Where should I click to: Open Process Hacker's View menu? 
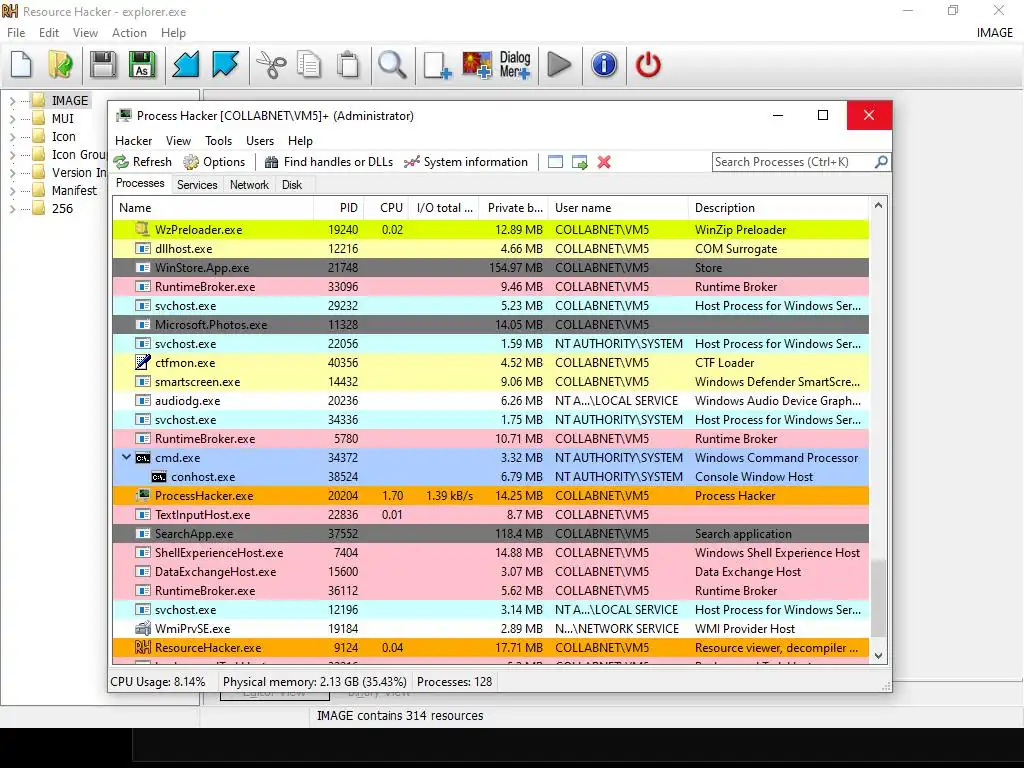point(178,140)
